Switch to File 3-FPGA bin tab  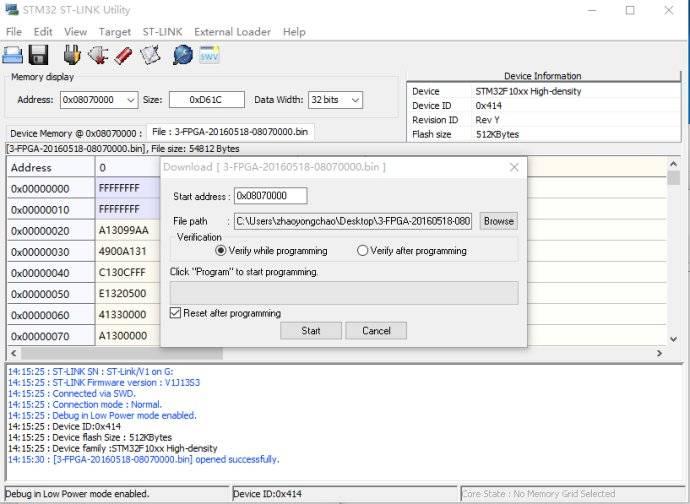pos(230,132)
